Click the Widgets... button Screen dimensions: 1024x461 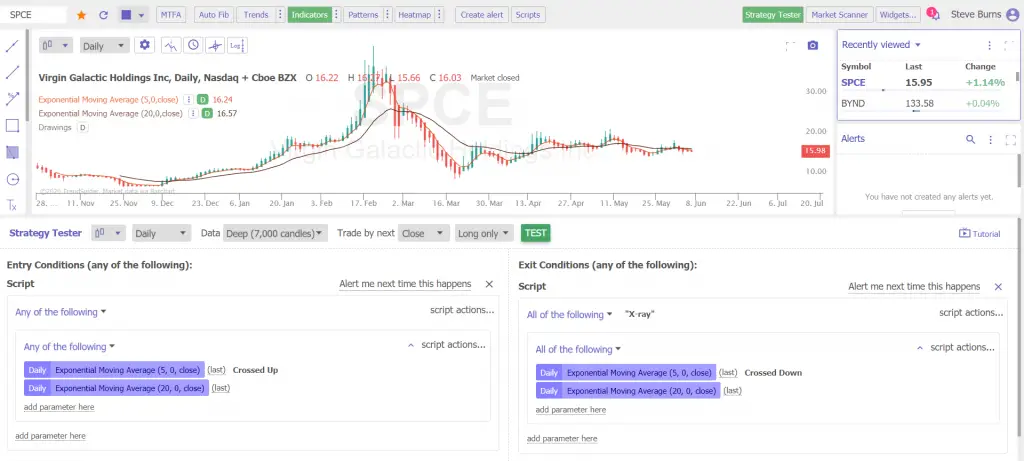(898, 14)
